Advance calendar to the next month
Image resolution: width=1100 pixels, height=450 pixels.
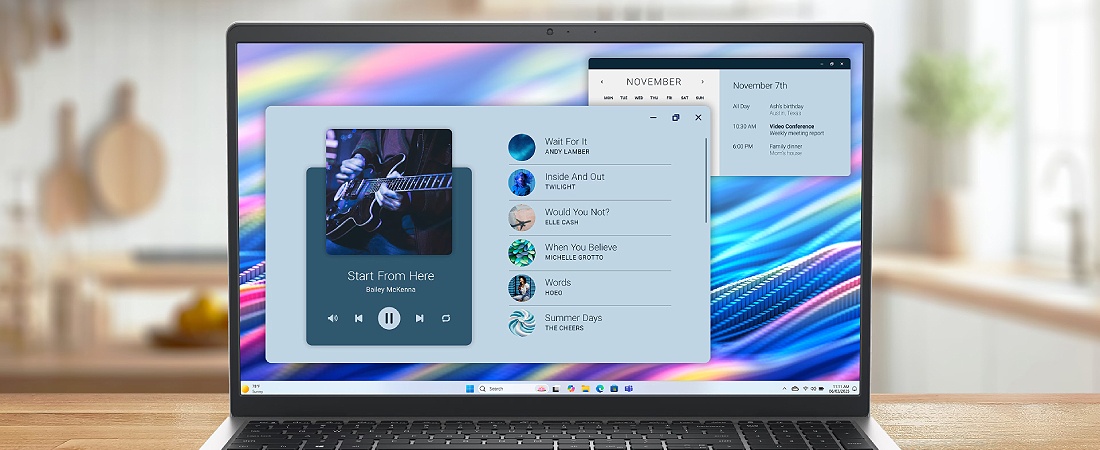pos(703,82)
